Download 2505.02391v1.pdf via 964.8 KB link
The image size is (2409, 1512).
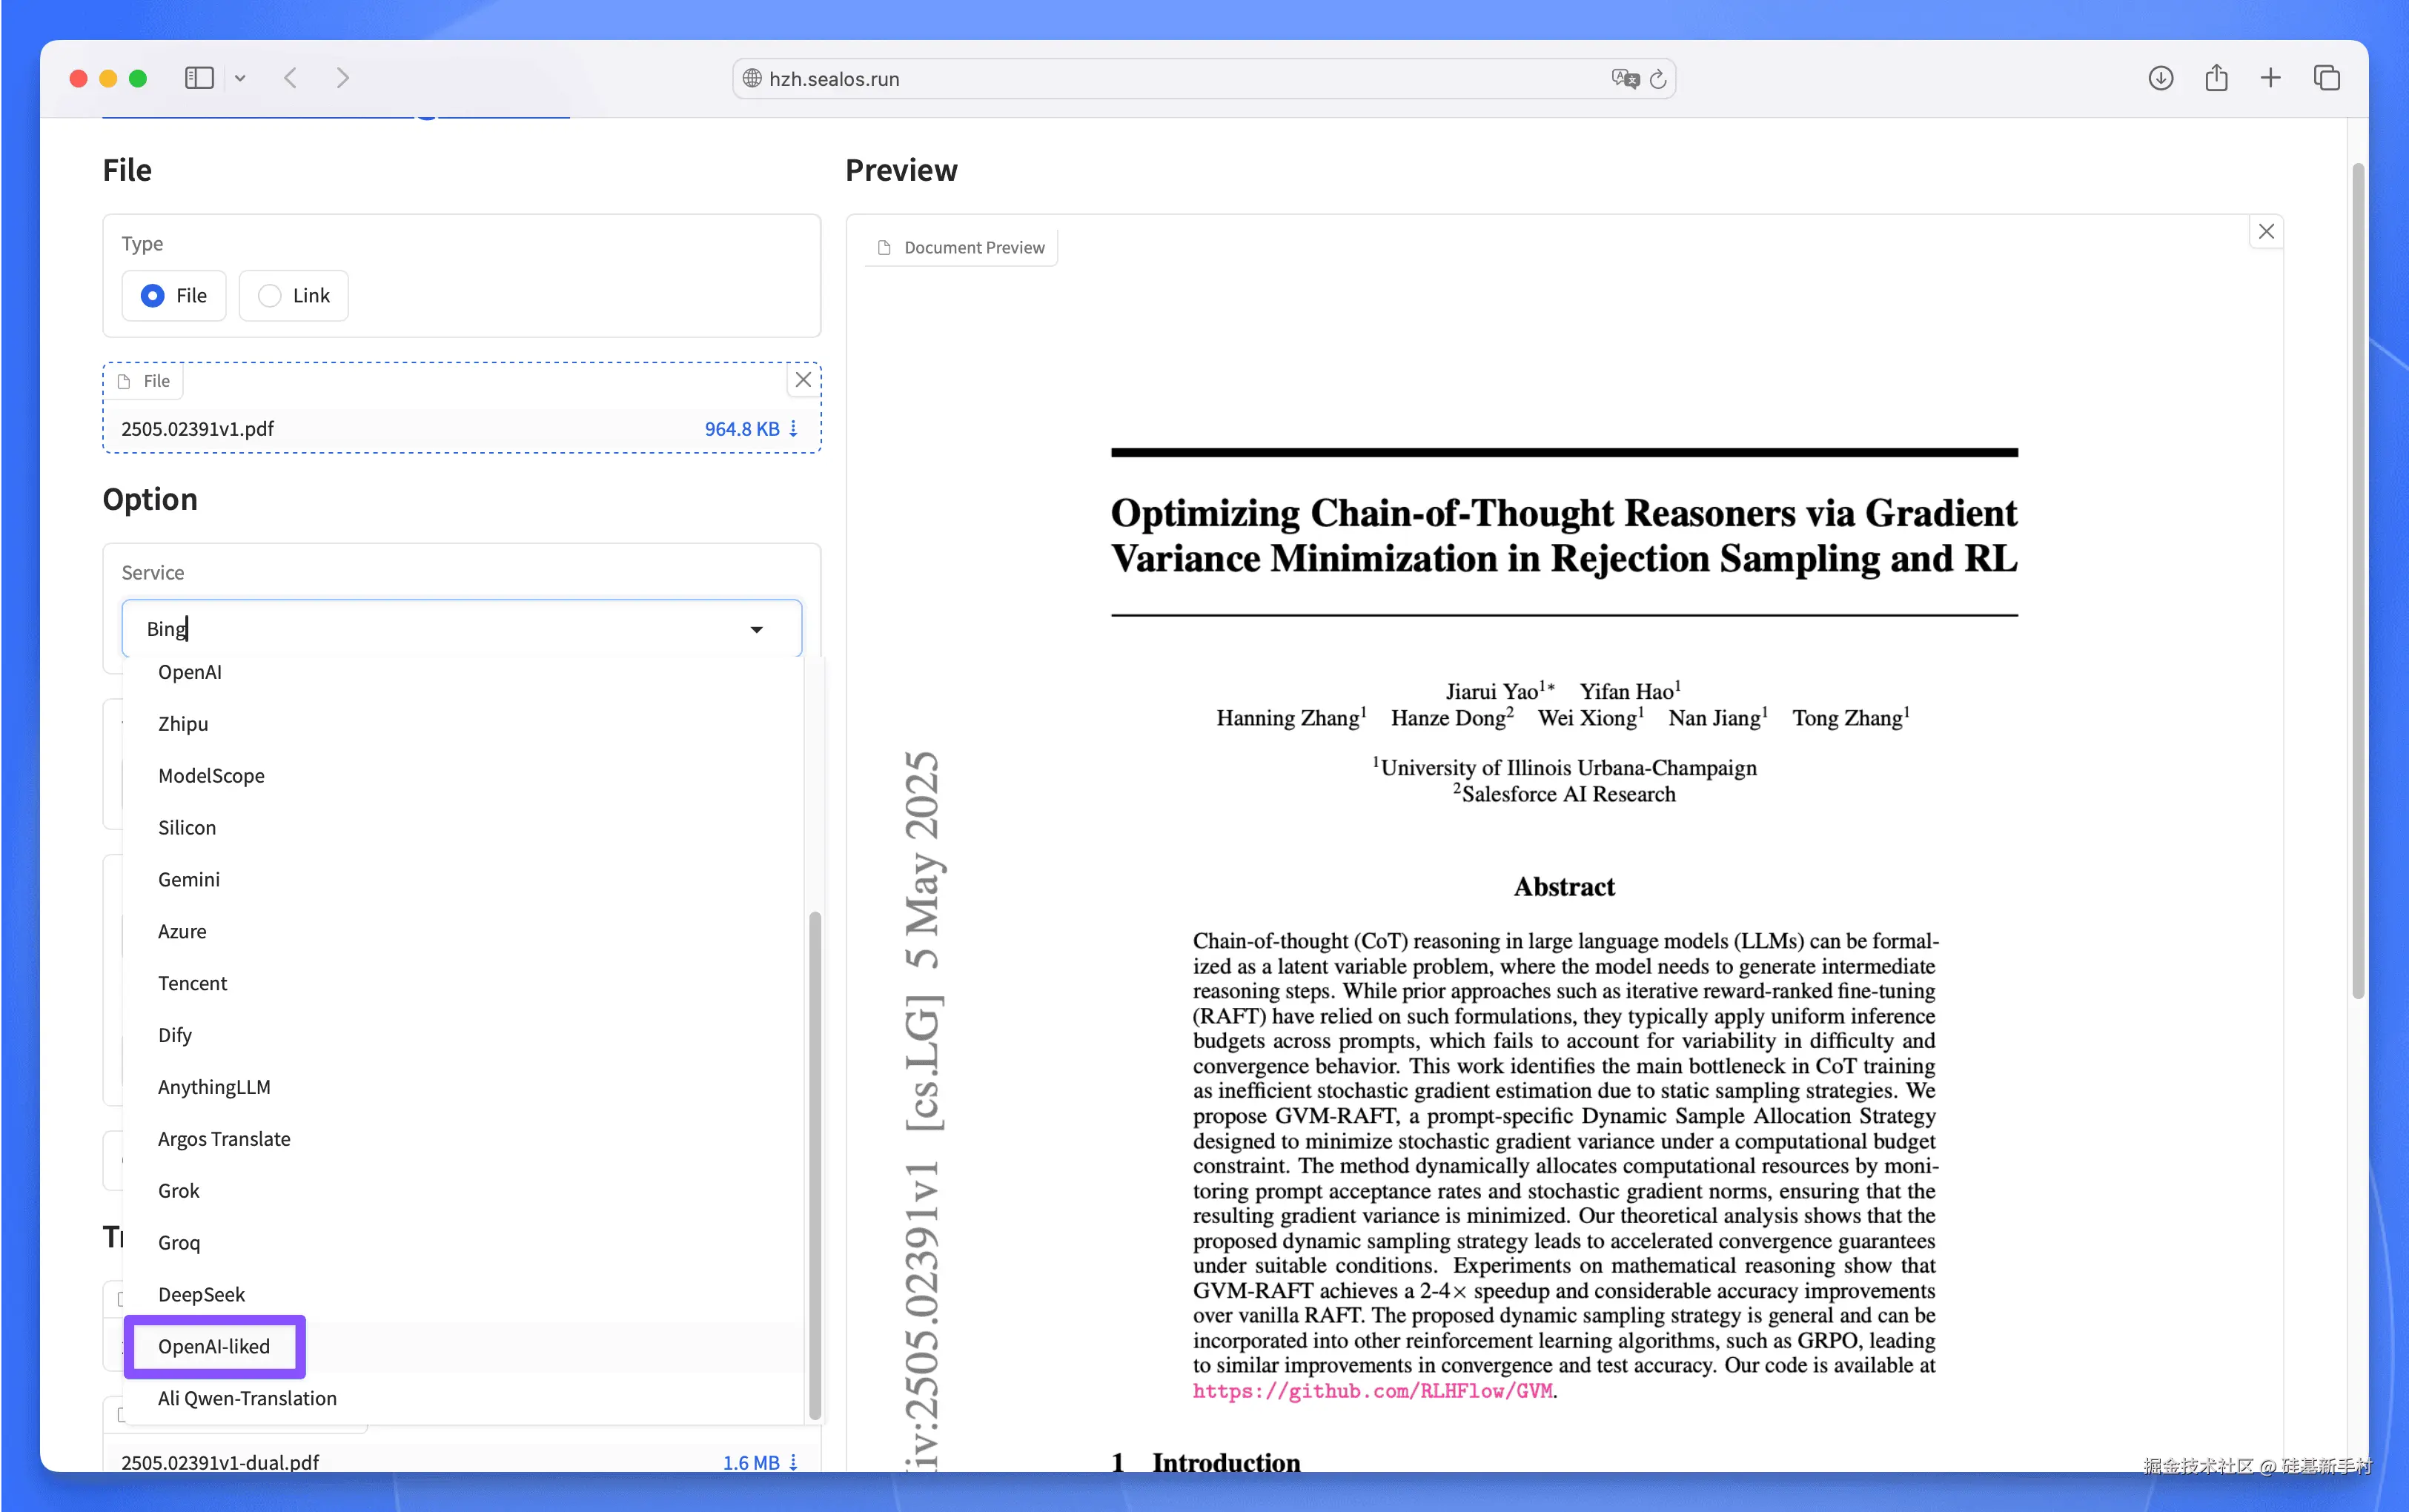click(x=742, y=429)
